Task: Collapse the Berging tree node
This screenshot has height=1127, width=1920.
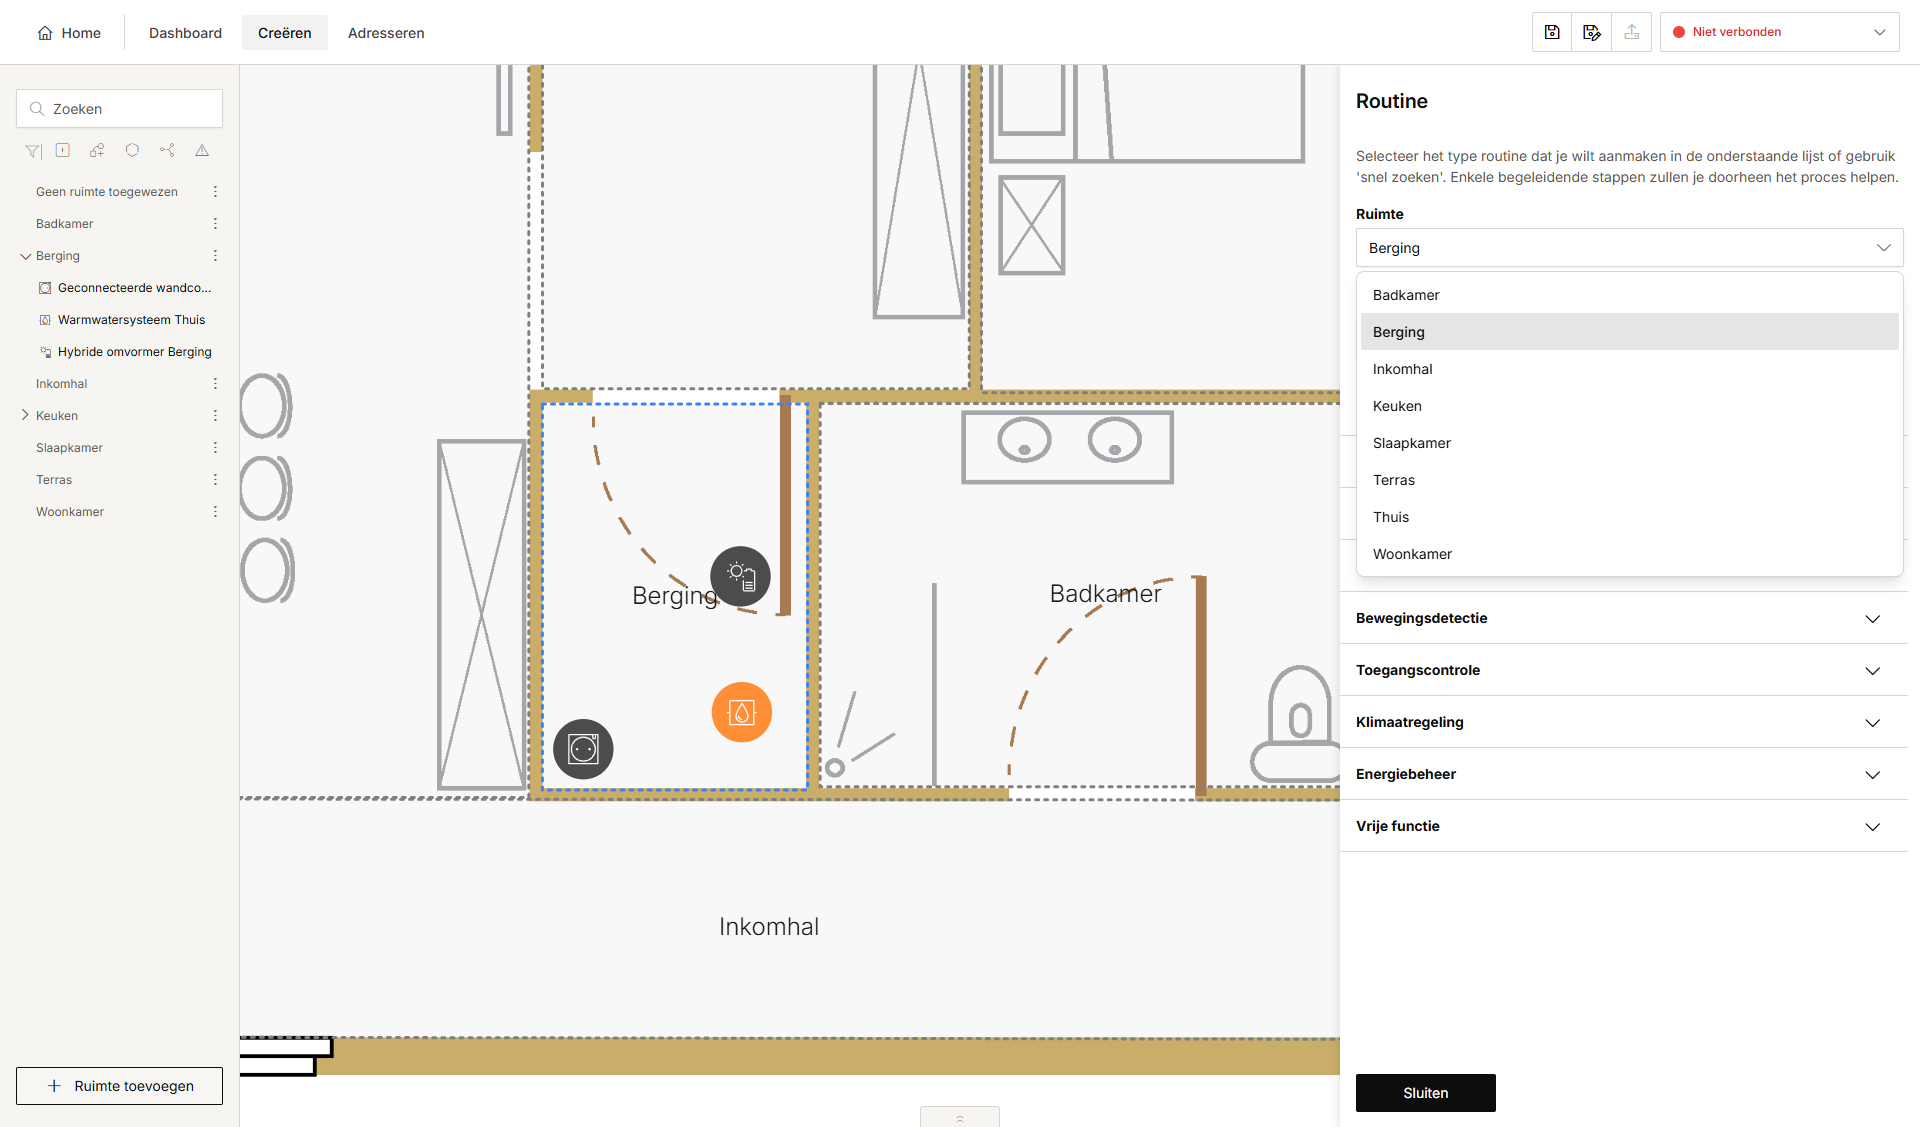Action: (x=25, y=256)
